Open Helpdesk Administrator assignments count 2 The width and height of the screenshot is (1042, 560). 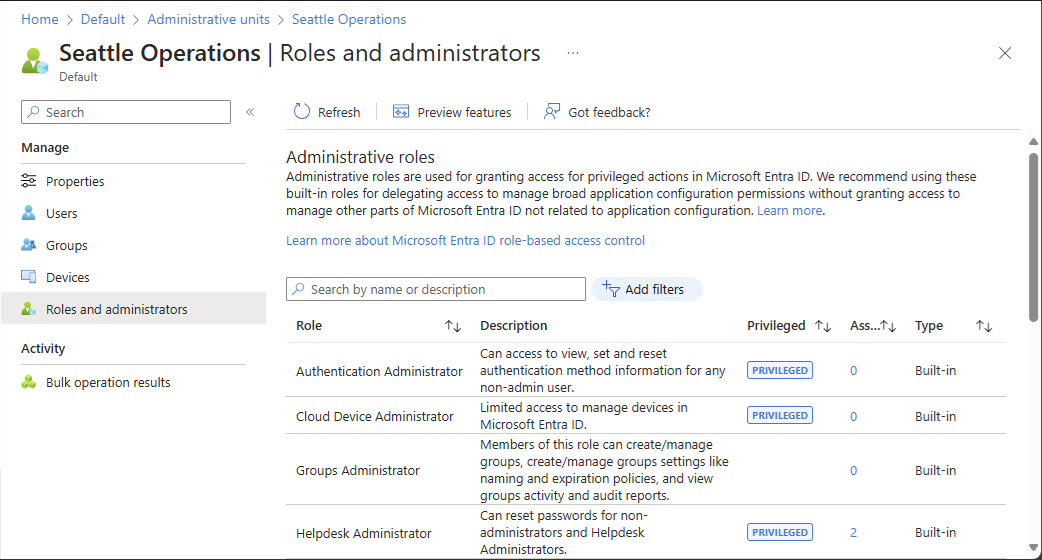click(x=854, y=533)
